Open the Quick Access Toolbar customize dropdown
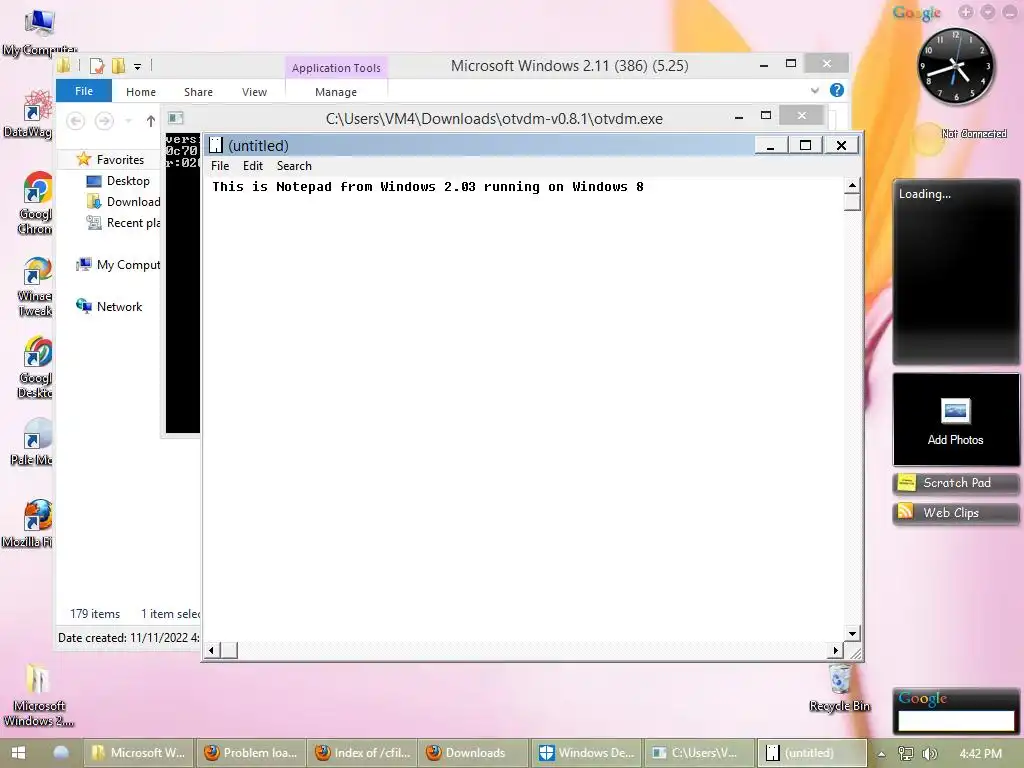The width and height of the screenshot is (1024, 768). click(x=137, y=66)
